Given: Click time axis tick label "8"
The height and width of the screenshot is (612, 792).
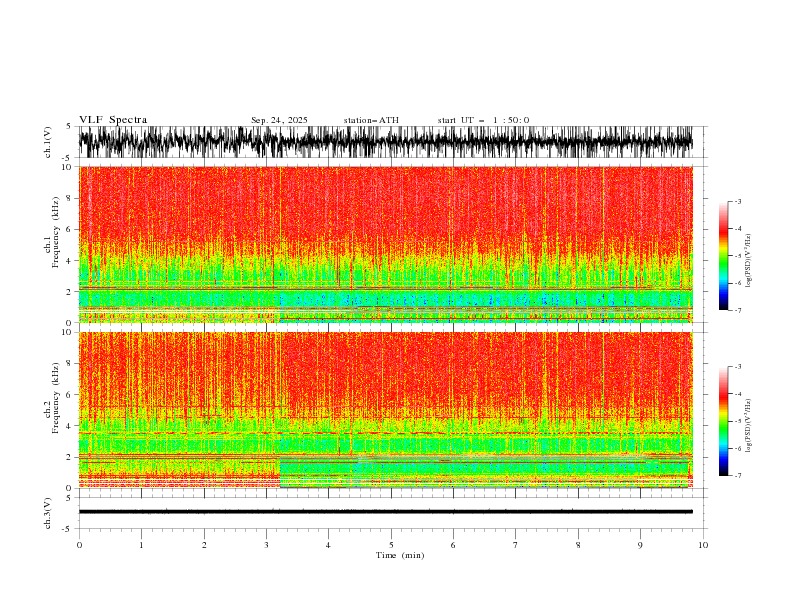Looking at the screenshot, I should click(578, 545).
